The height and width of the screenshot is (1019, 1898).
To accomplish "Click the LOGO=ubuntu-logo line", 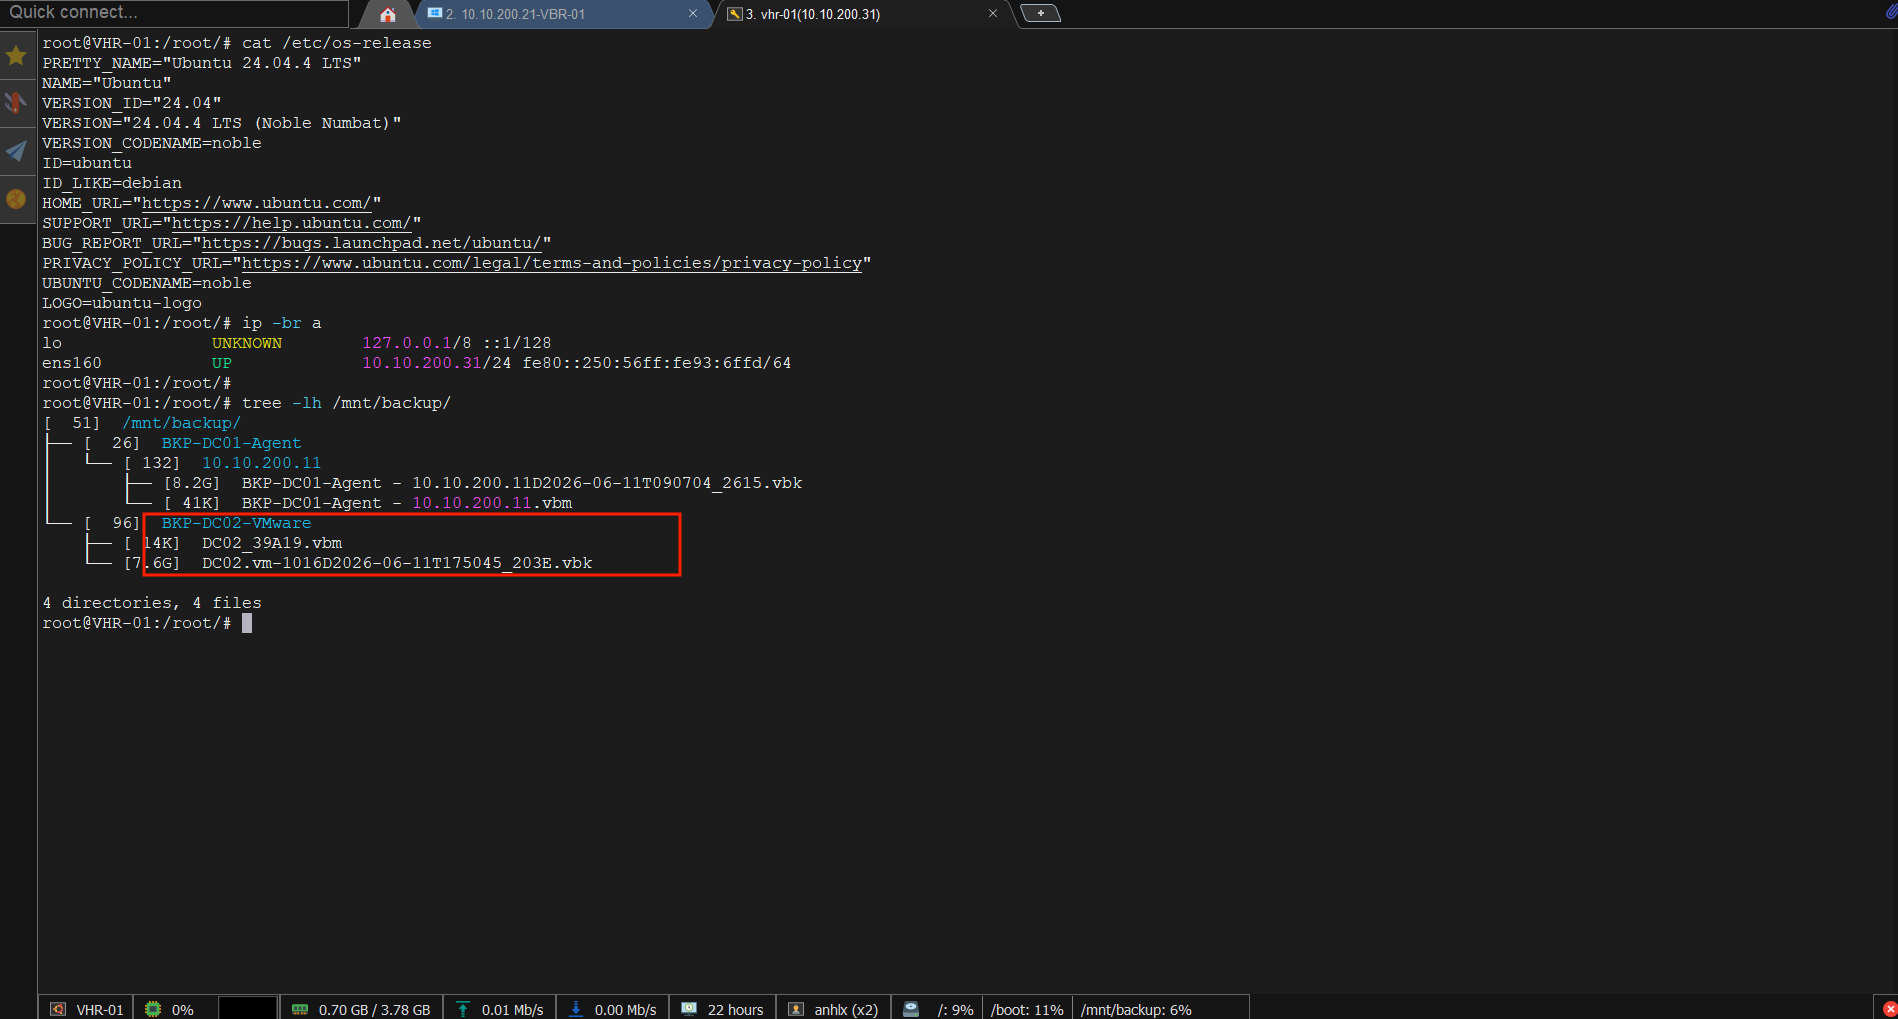I will (122, 303).
